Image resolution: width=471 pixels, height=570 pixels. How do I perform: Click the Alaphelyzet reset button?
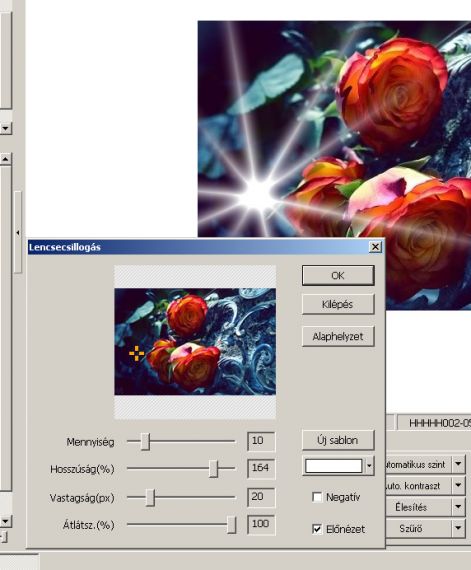338,336
